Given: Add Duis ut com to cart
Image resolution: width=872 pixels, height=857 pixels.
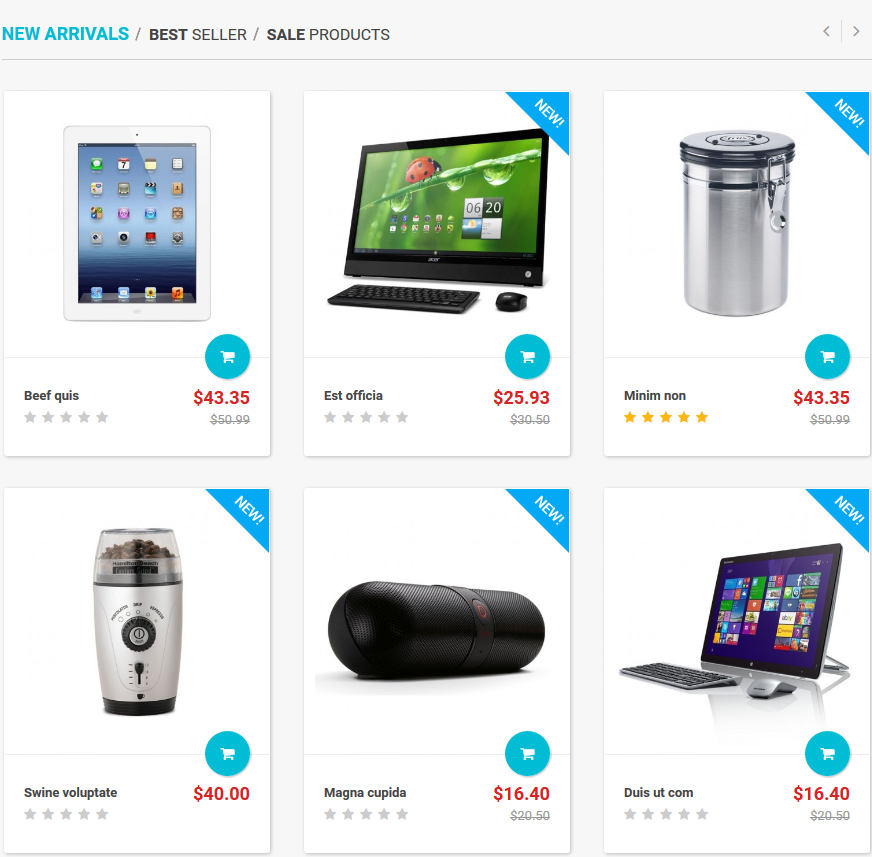Looking at the screenshot, I should tap(828, 754).
